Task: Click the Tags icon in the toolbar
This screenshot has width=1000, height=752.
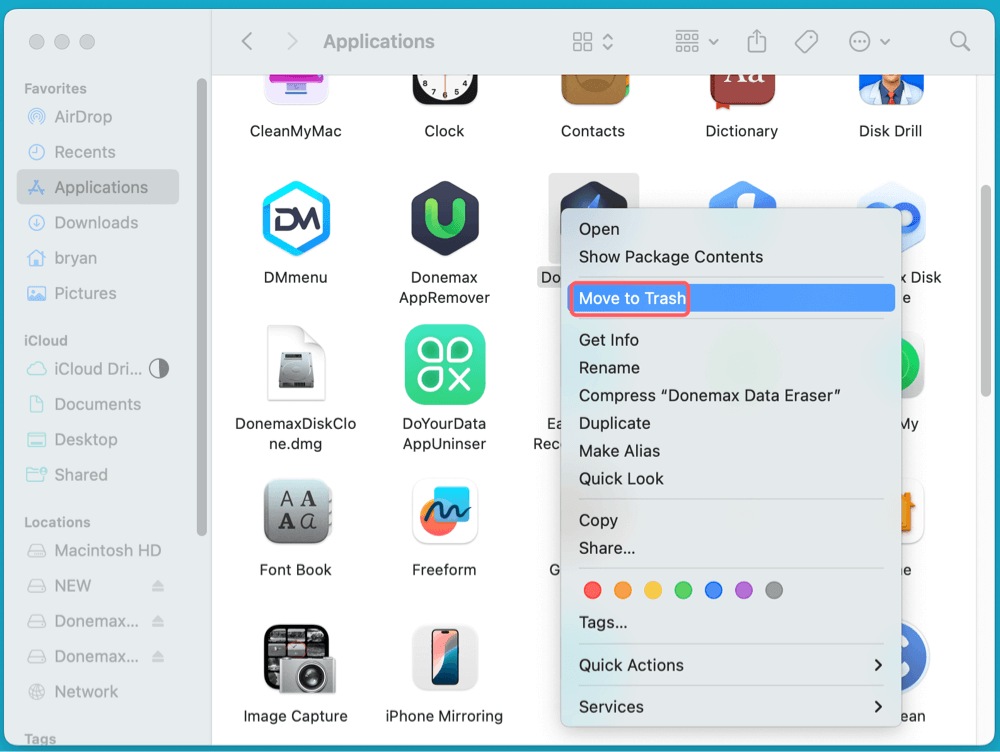Action: (806, 41)
